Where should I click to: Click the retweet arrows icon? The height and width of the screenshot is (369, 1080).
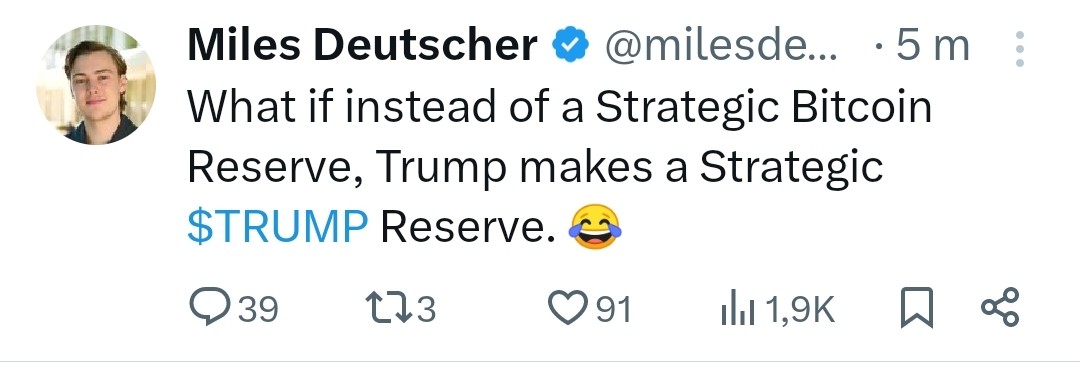pyautogui.click(x=389, y=308)
